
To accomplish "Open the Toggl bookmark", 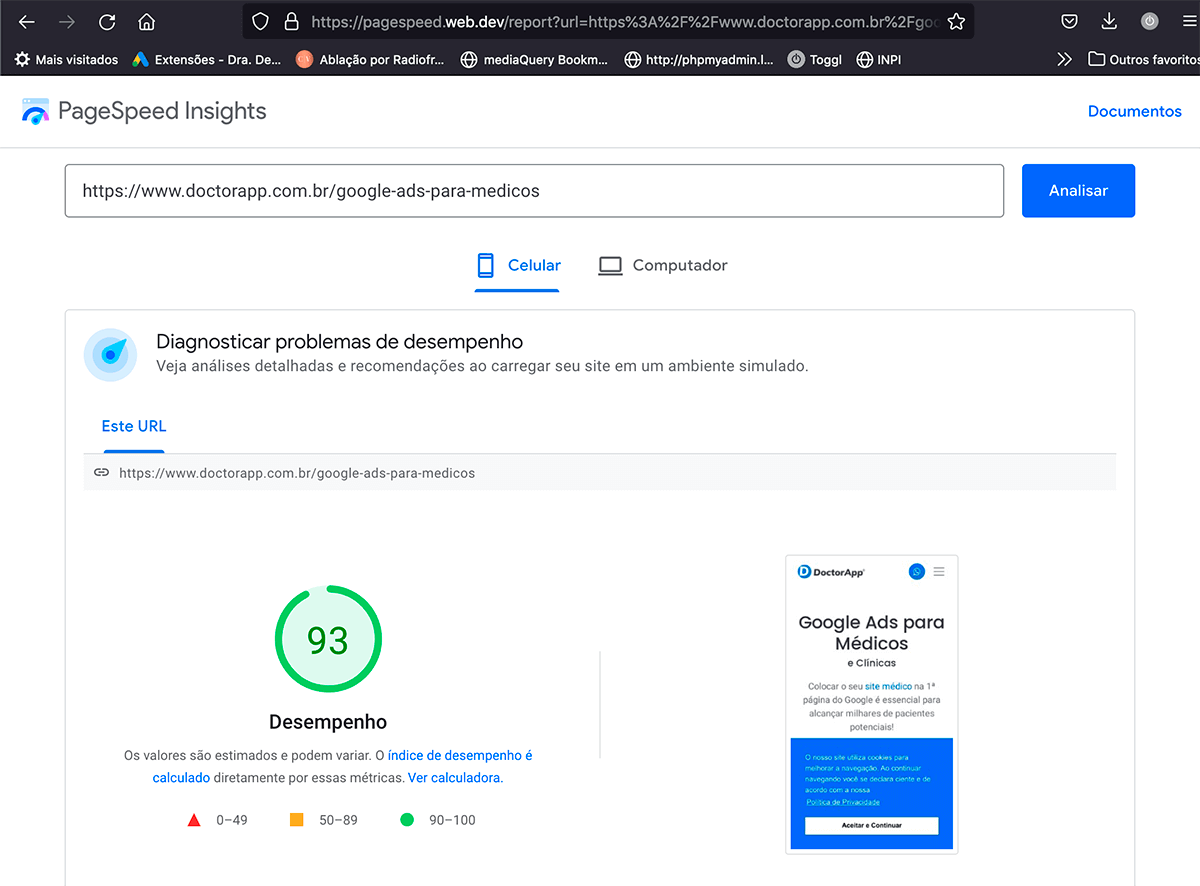I will [x=815, y=59].
